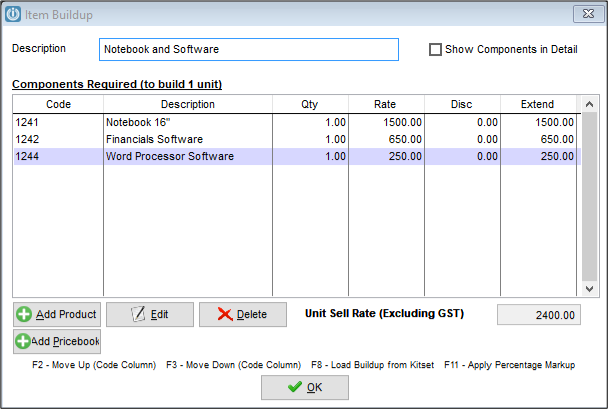Image resolution: width=608 pixels, height=409 pixels.
Task: Click the green checkmark OK icon
Action: (x=295, y=387)
